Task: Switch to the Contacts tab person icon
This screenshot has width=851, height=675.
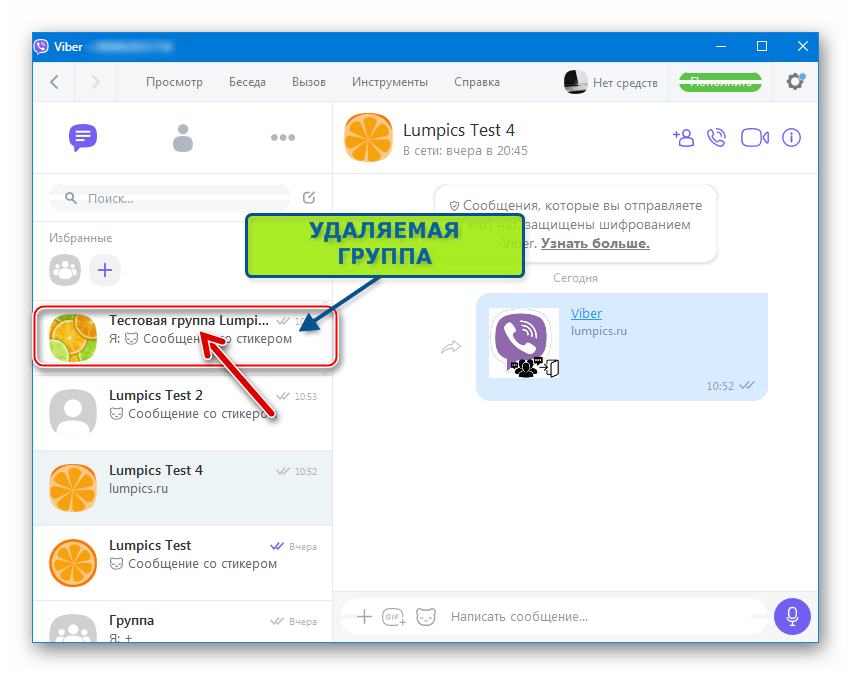Action: click(183, 138)
